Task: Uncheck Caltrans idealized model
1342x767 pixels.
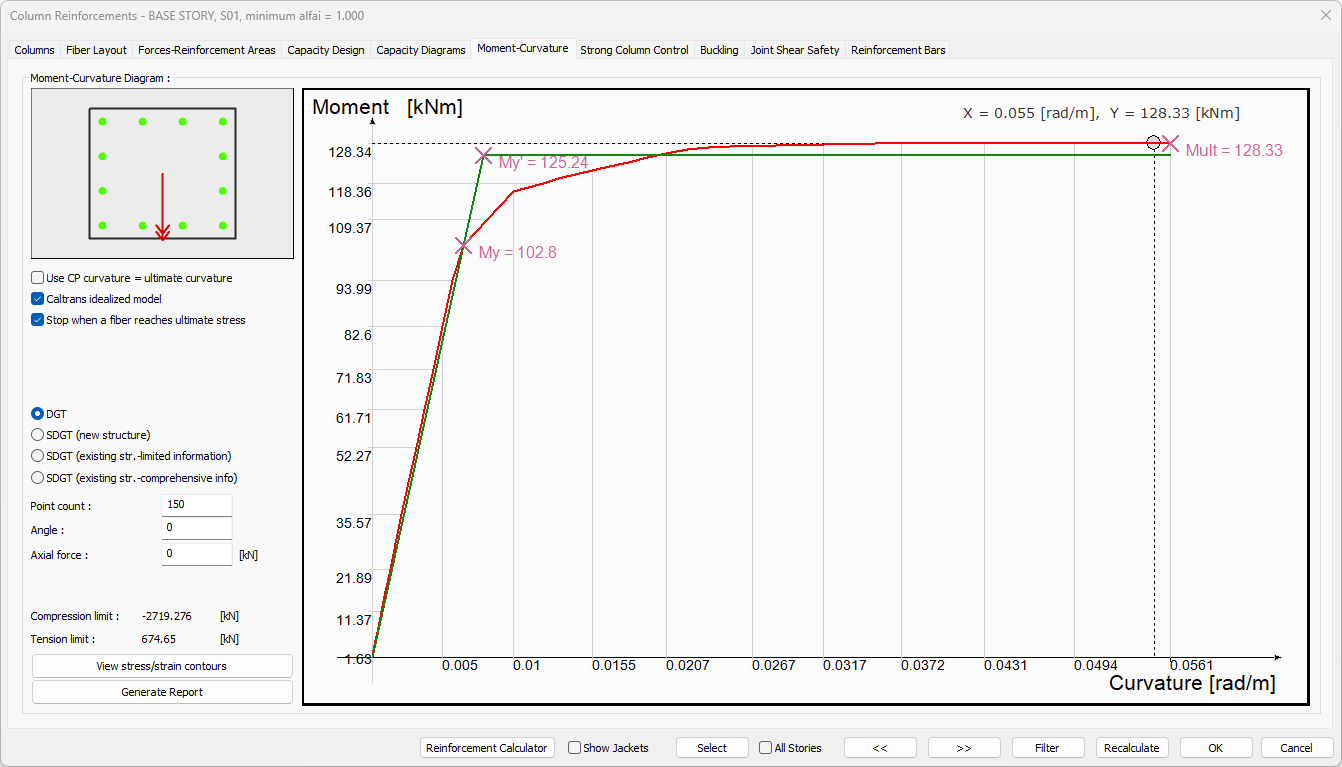Action: point(38,299)
